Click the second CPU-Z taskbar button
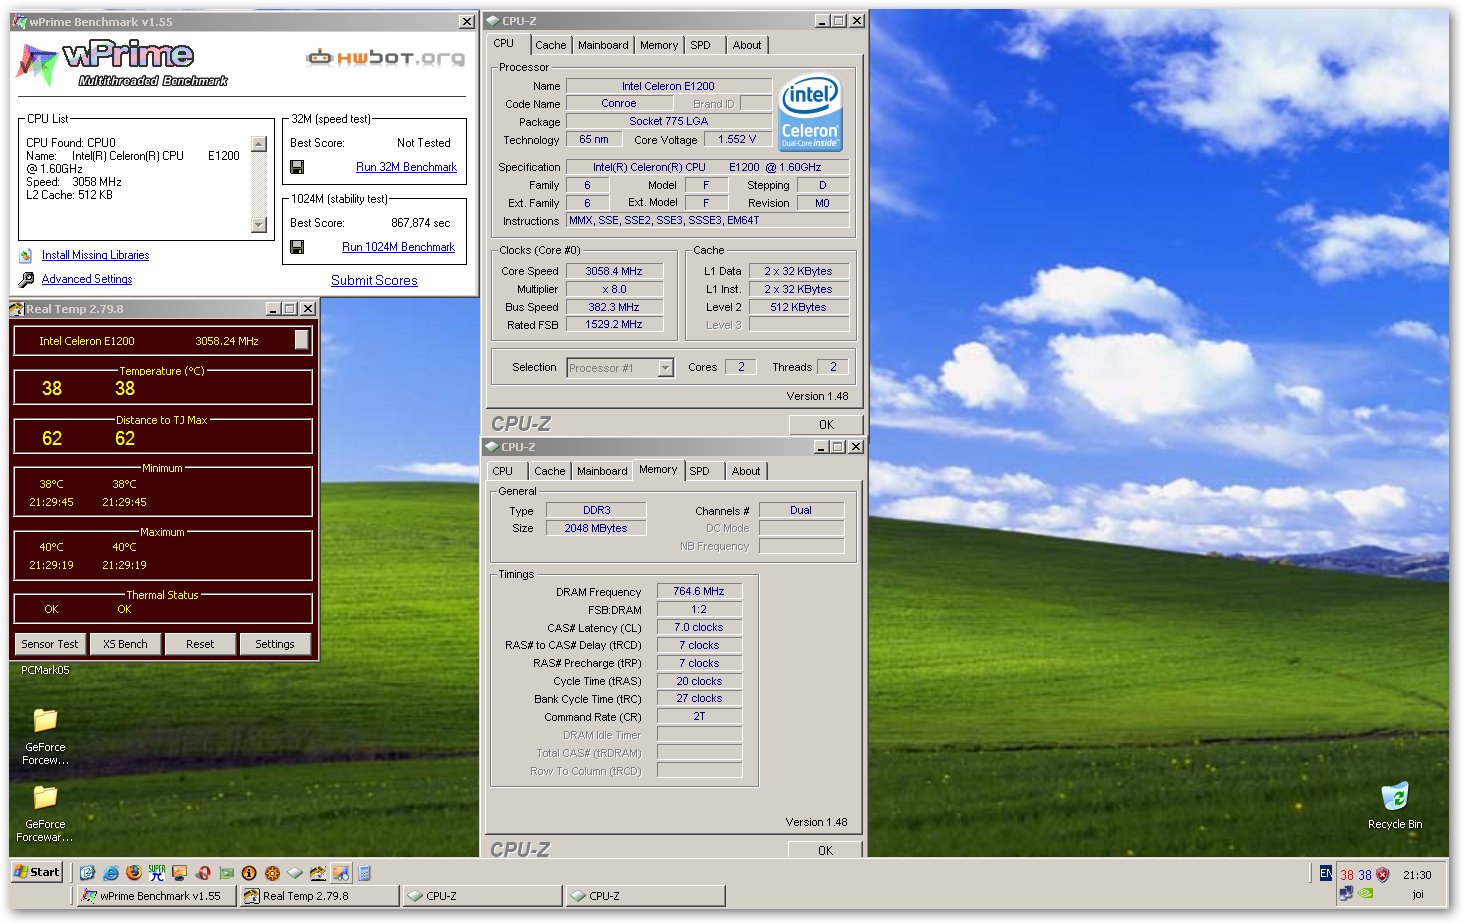Screen dimensions: 1463x923 pos(645,896)
